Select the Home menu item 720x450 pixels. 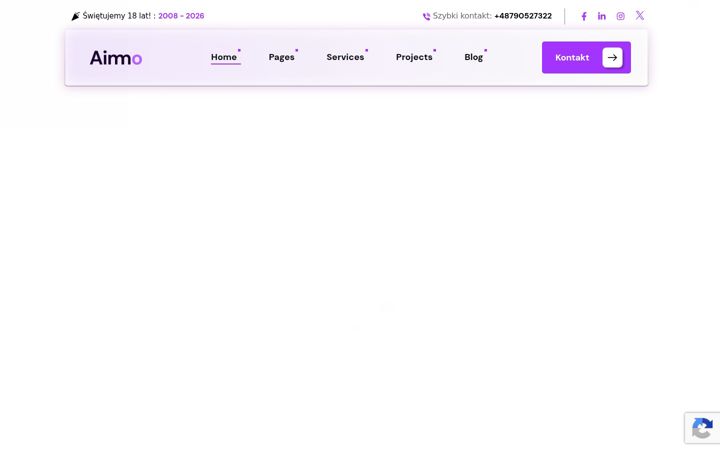[224, 57]
